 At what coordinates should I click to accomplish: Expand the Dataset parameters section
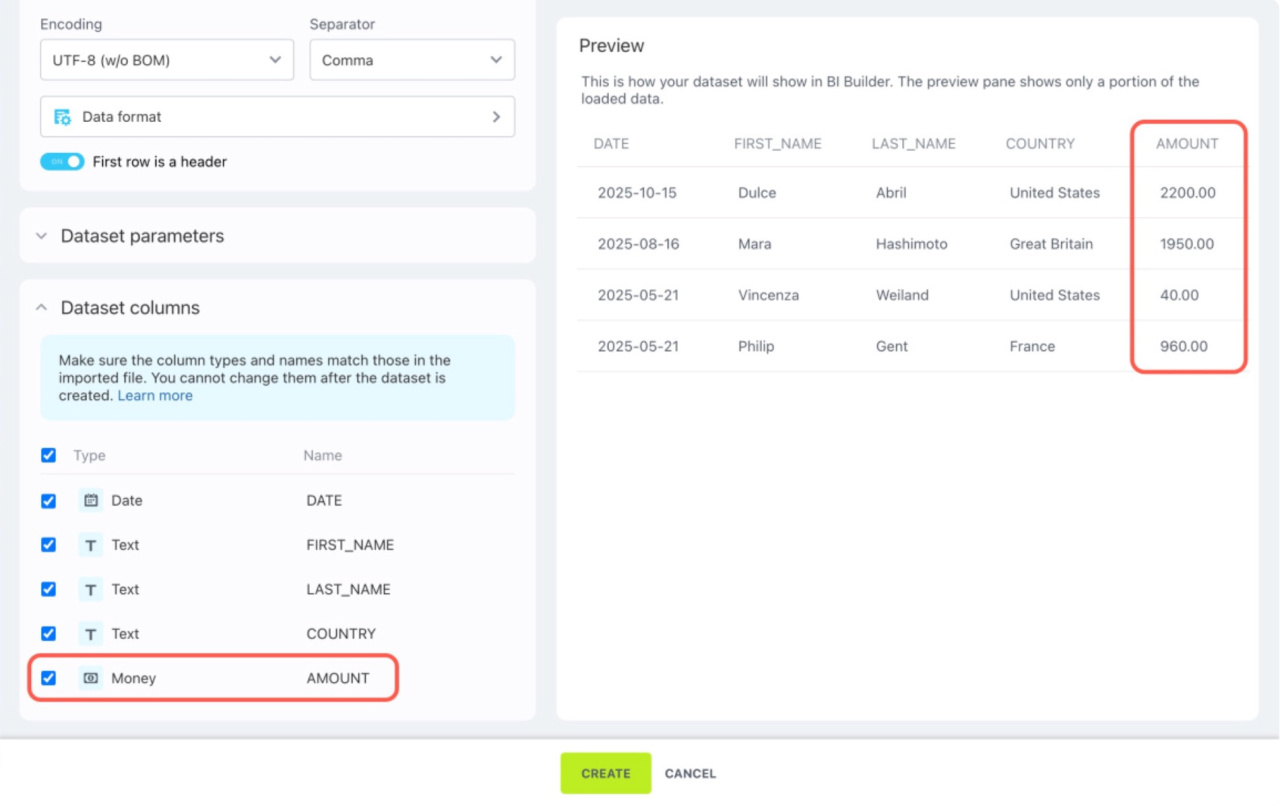click(142, 236)
